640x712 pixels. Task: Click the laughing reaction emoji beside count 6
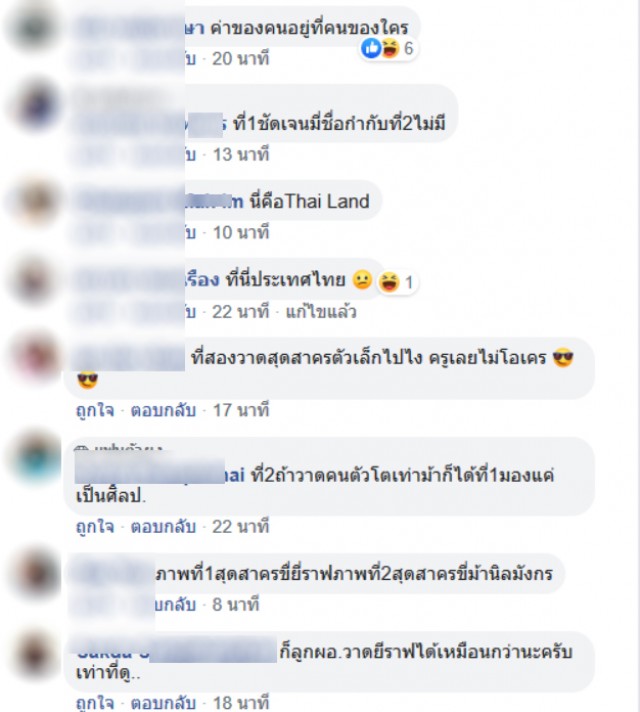(x=390, y=48)
